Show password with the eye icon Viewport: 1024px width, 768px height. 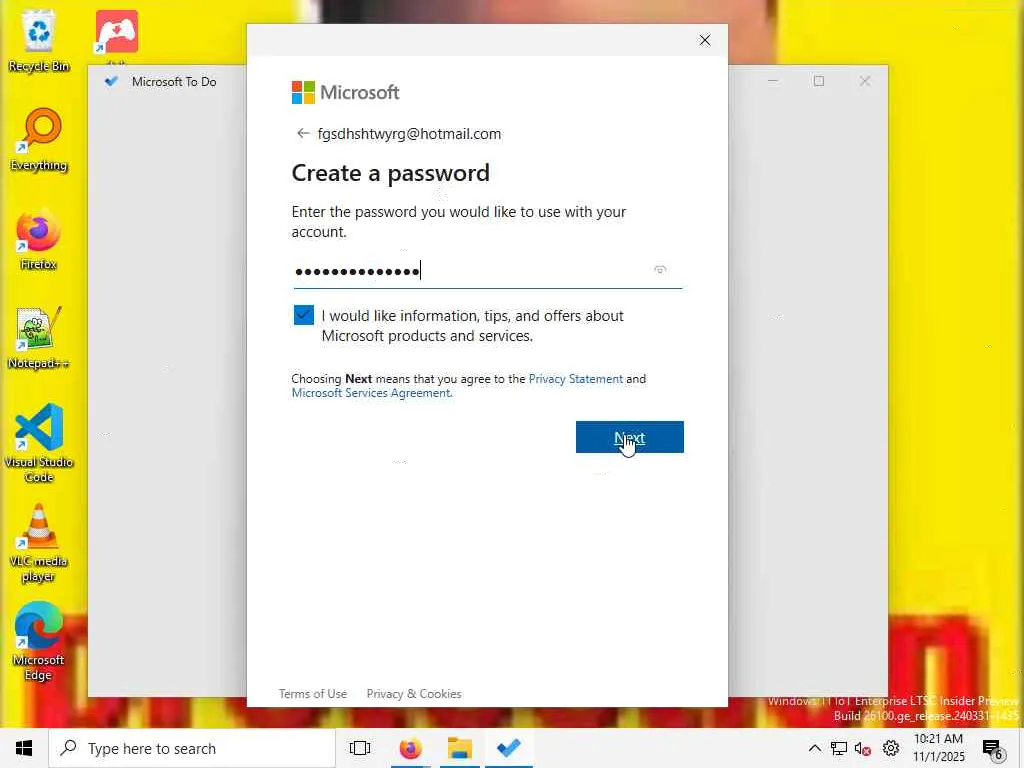point(660,270)
